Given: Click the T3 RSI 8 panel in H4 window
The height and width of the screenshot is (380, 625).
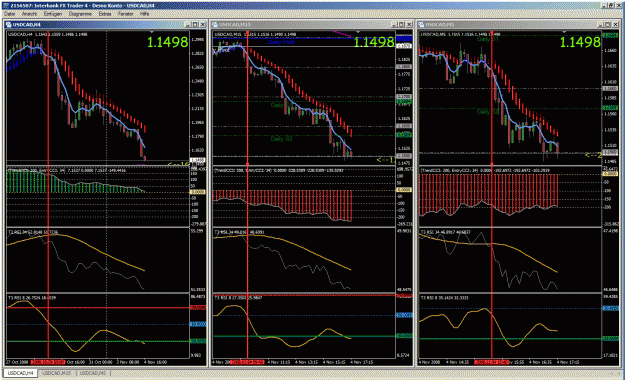Looking at the screenshot, I should coord(98,326).
